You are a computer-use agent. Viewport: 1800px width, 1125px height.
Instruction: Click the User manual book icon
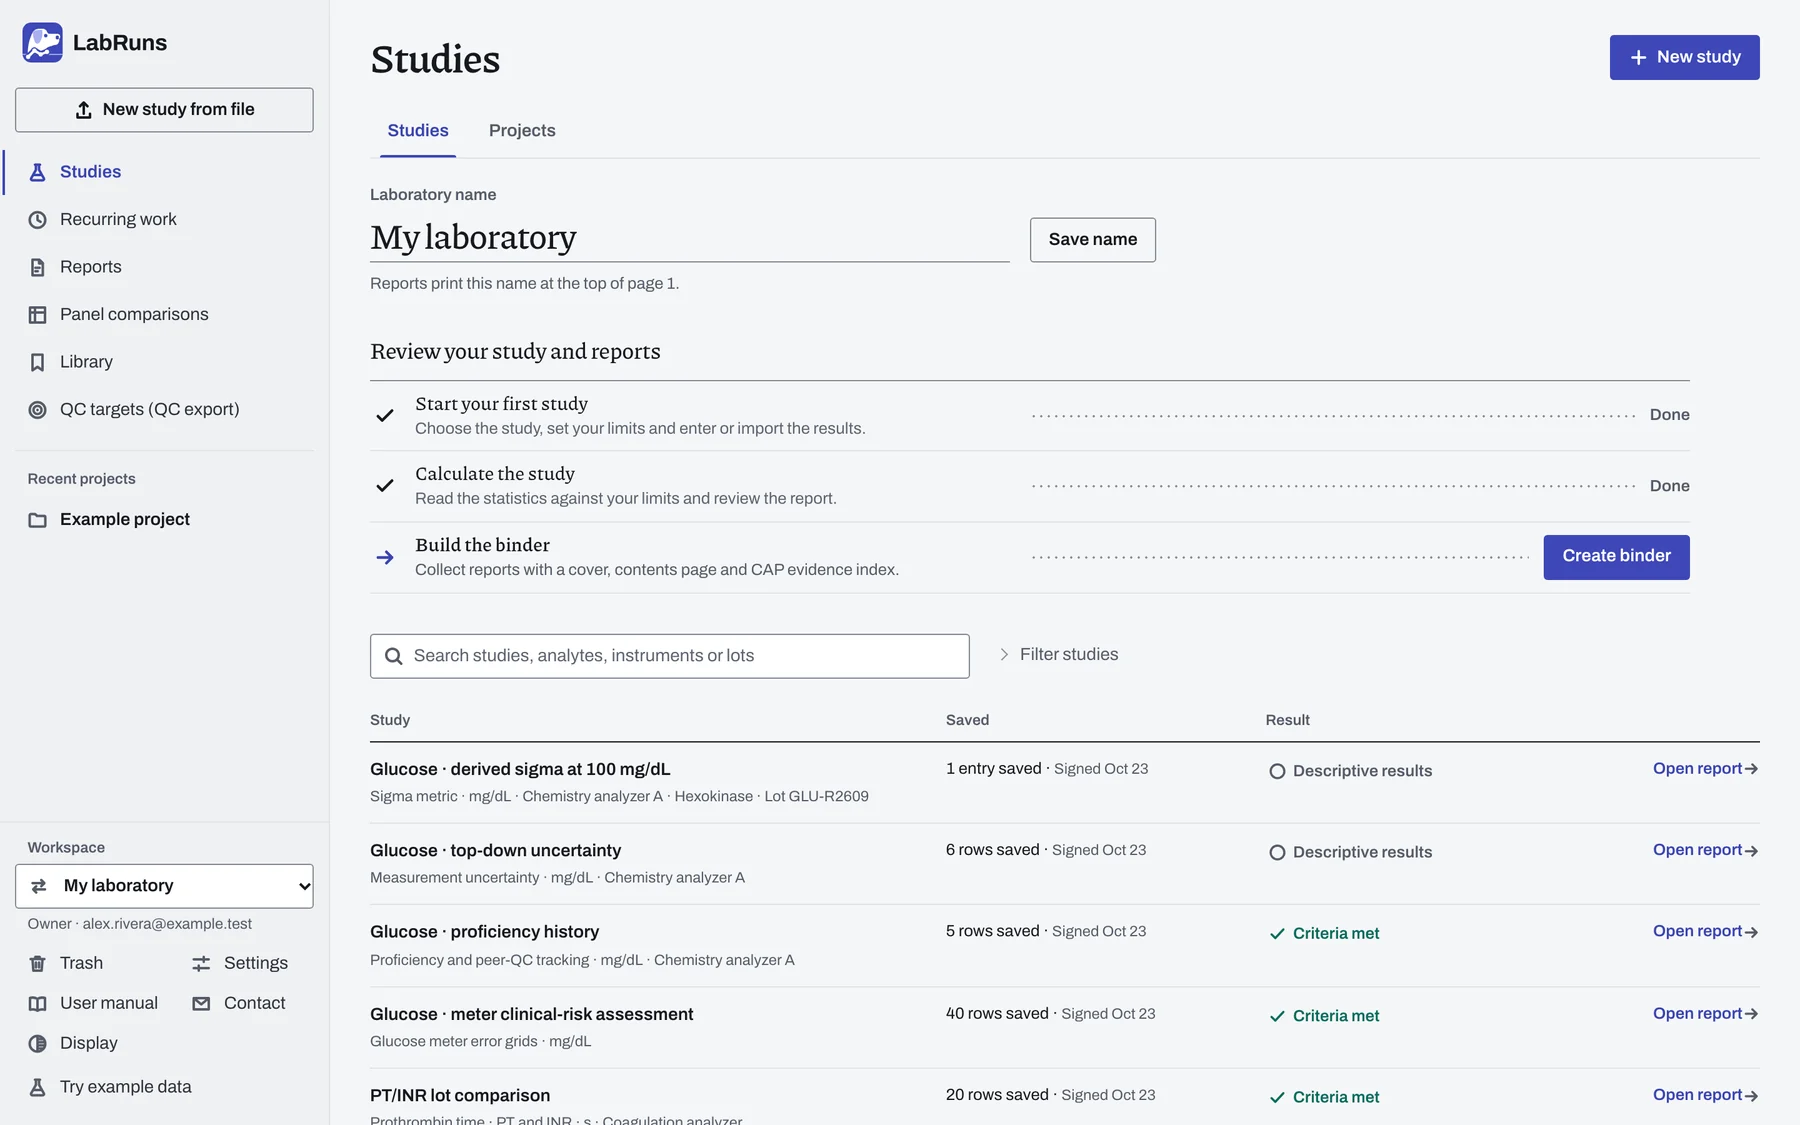pyautogui.click(x=37, y=1004)
